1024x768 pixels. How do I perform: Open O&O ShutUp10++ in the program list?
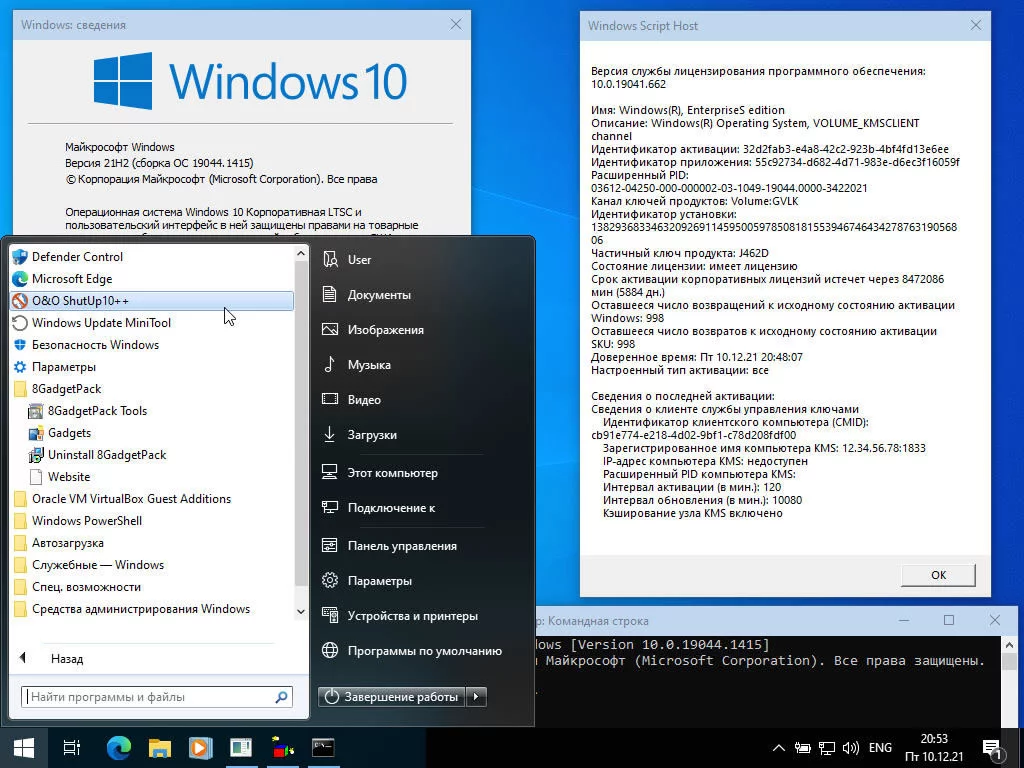click(80, 301)
